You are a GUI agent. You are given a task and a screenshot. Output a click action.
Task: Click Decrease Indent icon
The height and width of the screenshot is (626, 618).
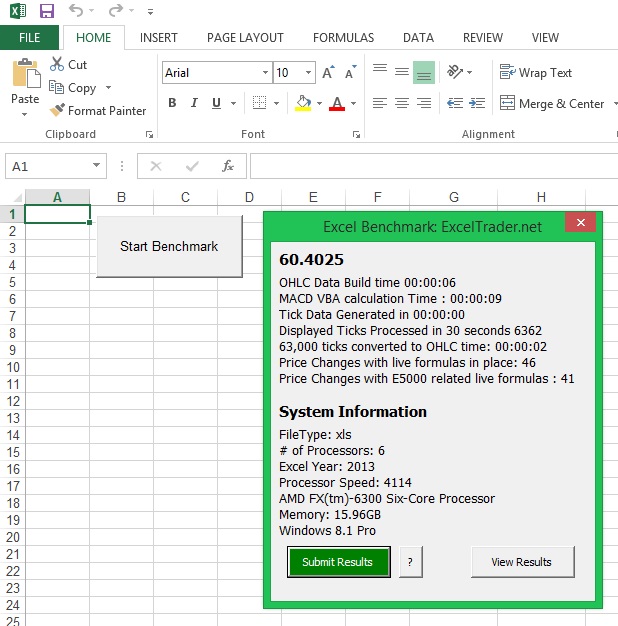pyautogui.click(x=455, y=103)
